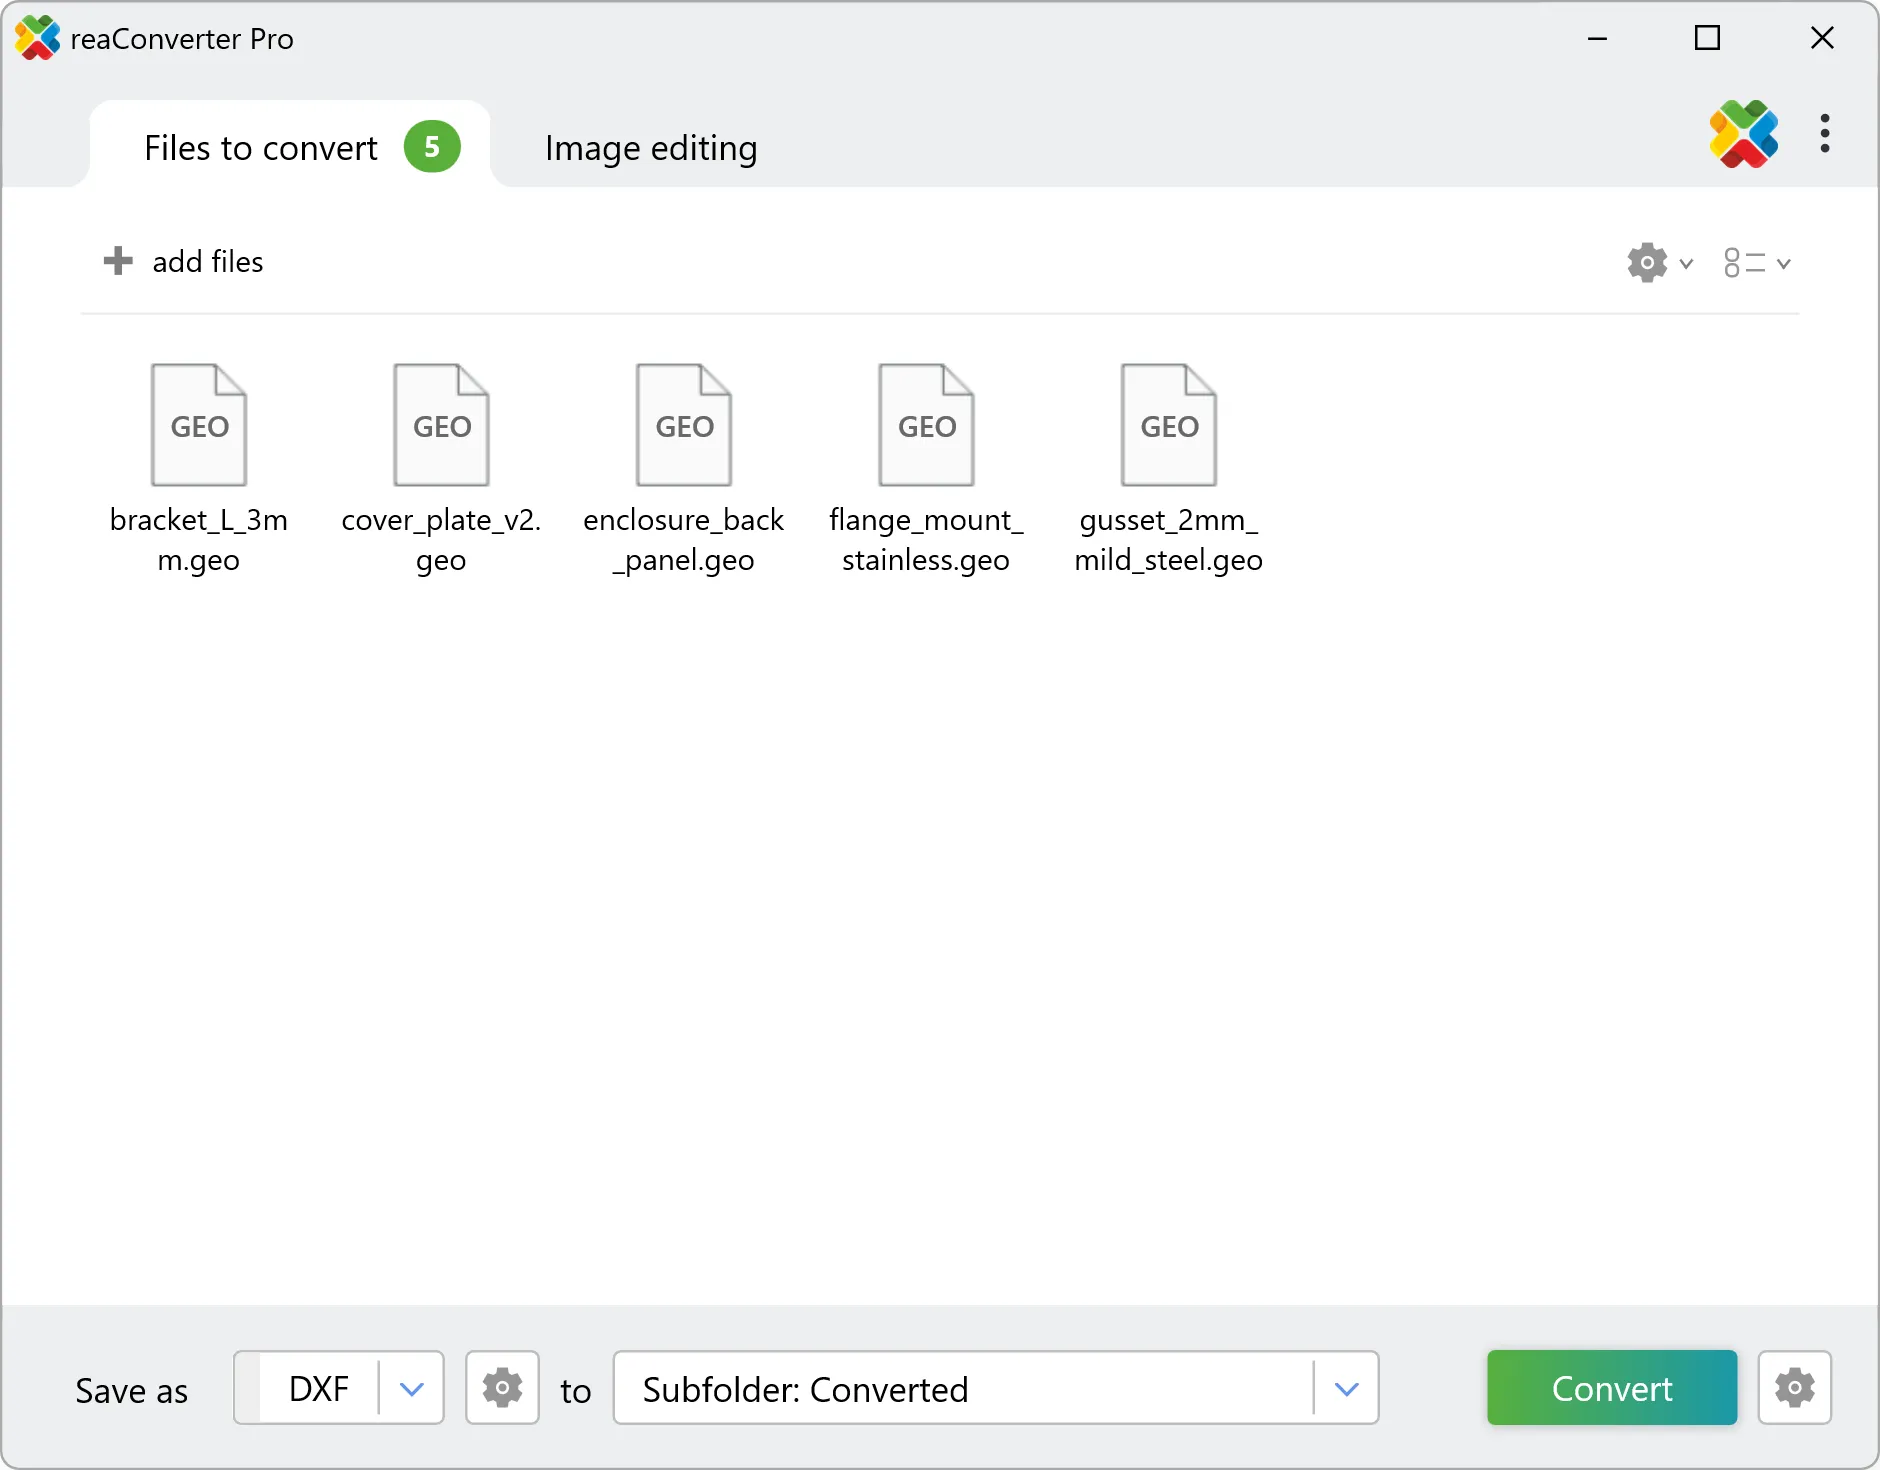The image size is (1880, 1470).
Task: Expand the destination folder dropdown
Action: tap(1347, 1388)
